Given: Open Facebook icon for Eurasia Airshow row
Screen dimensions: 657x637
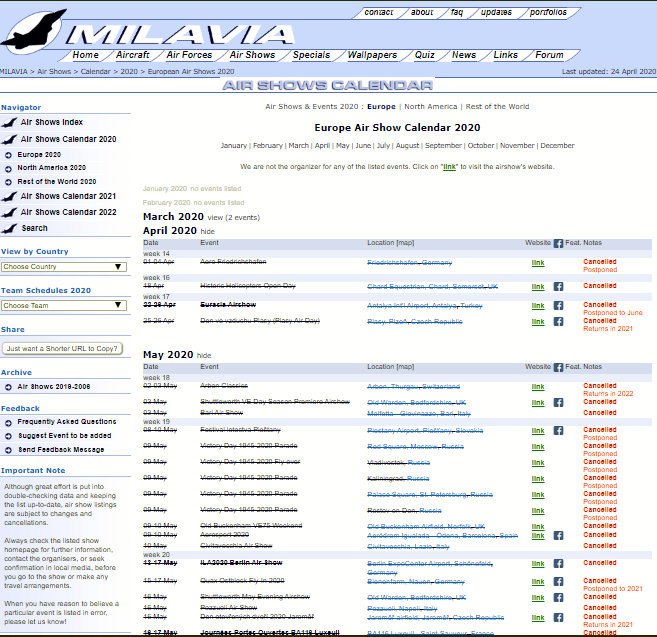Looking at the screenshot, I should point(558,306).
